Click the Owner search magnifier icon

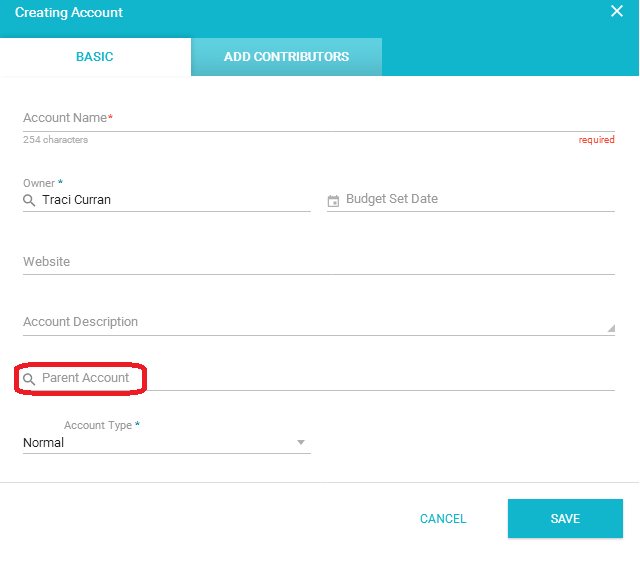tap(29, 200)
